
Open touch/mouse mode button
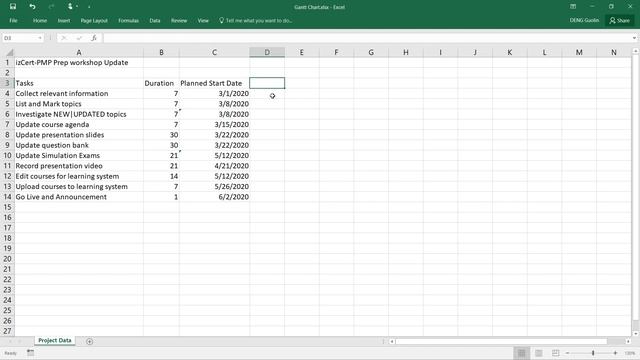pyautogui.click(x=71, y=7)
